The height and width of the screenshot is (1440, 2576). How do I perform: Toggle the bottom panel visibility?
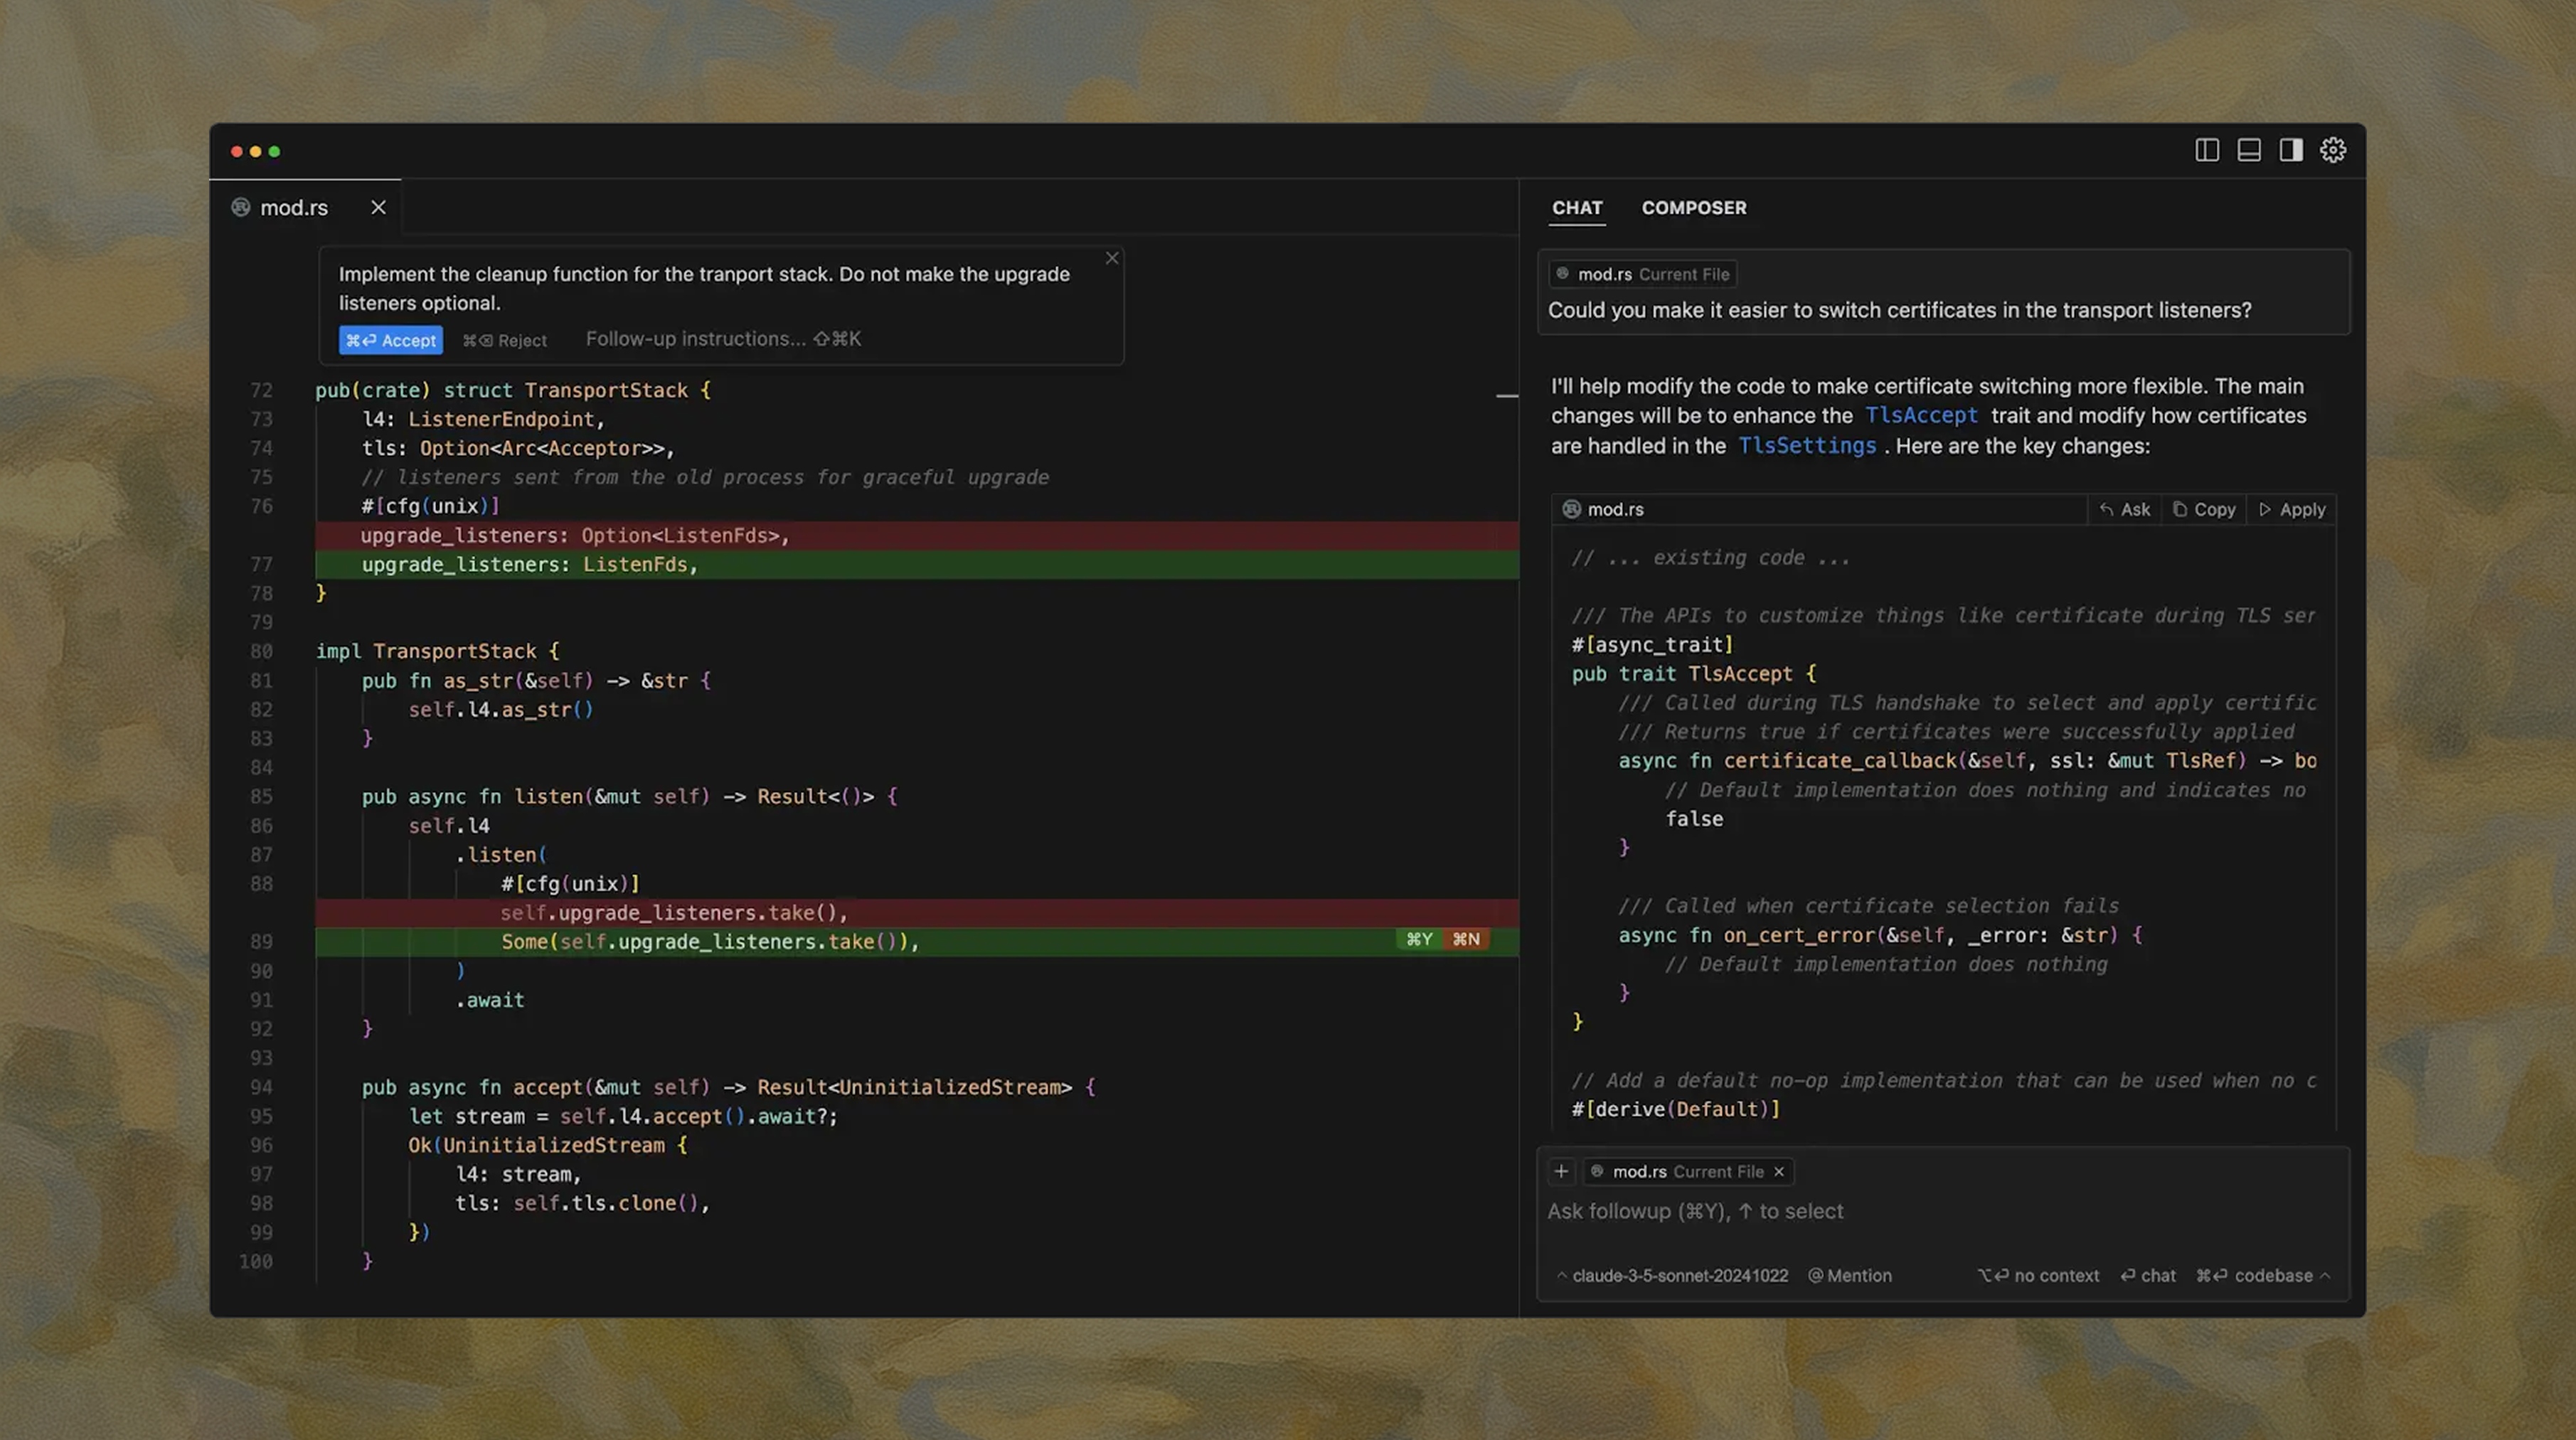click(2249, 149)
